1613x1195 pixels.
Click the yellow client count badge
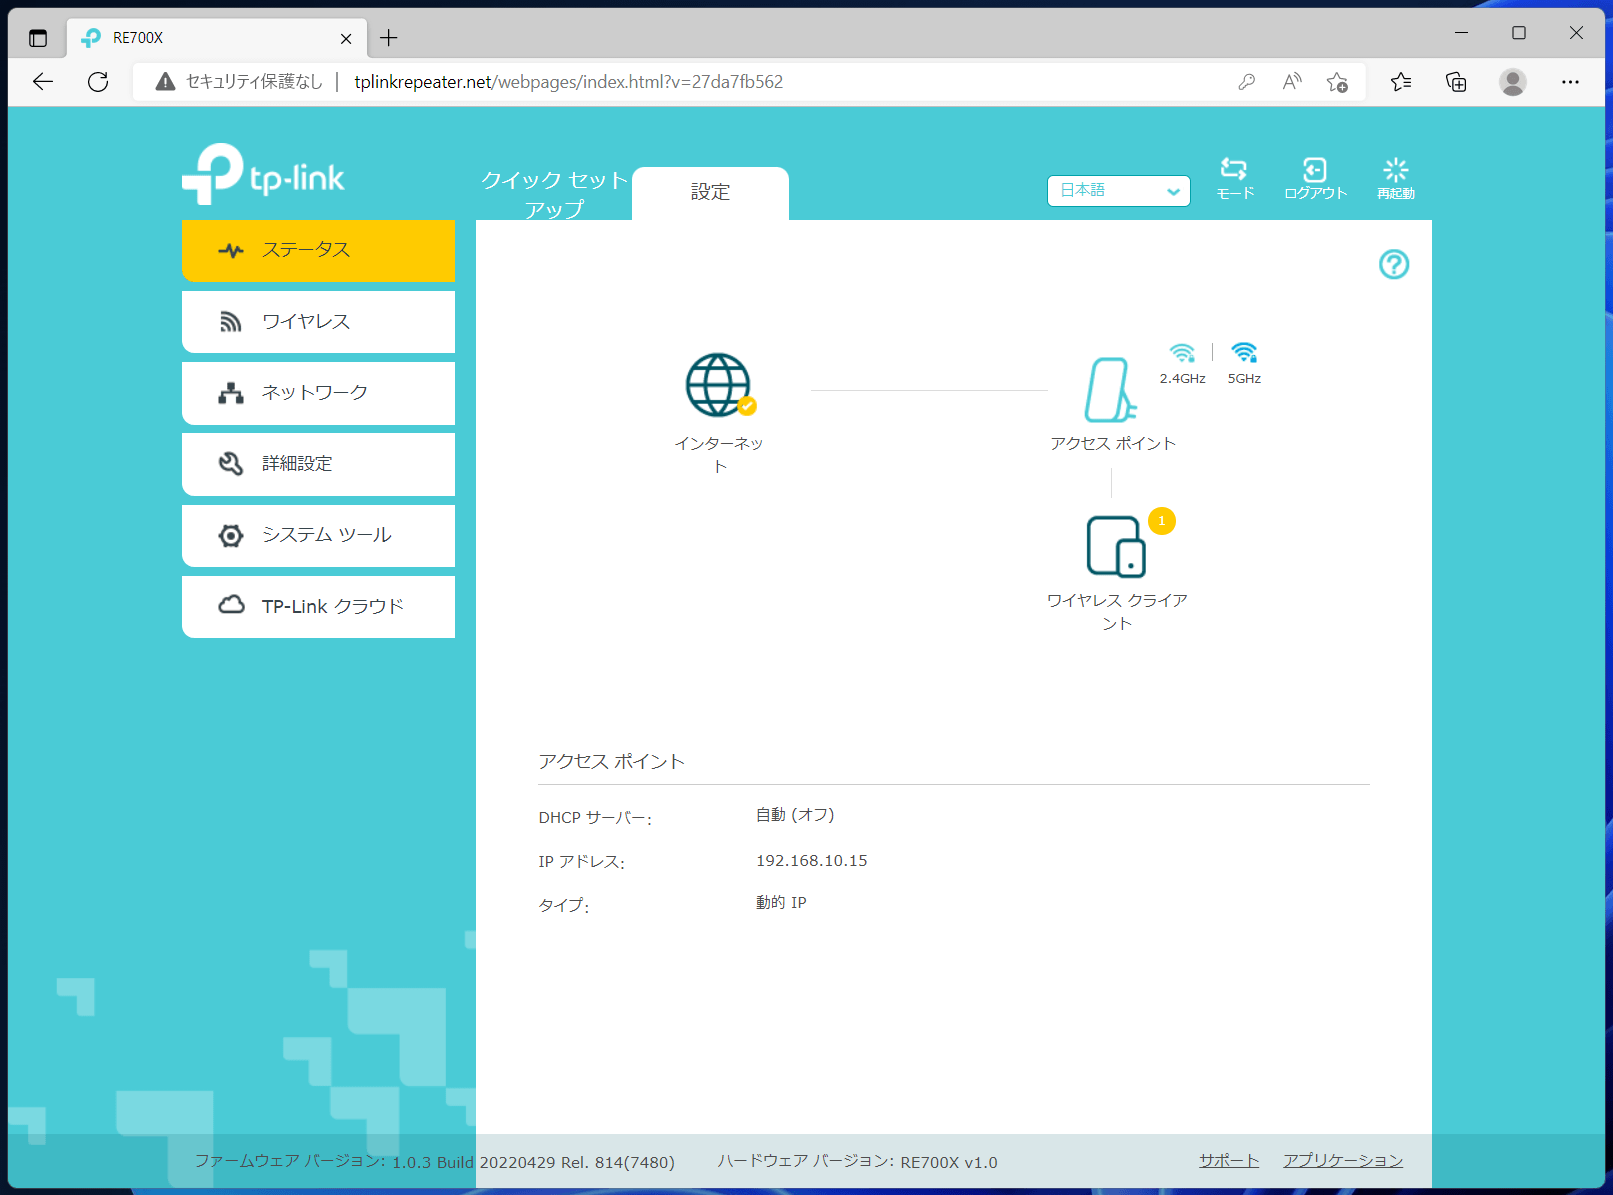[x=1161, y=521]
